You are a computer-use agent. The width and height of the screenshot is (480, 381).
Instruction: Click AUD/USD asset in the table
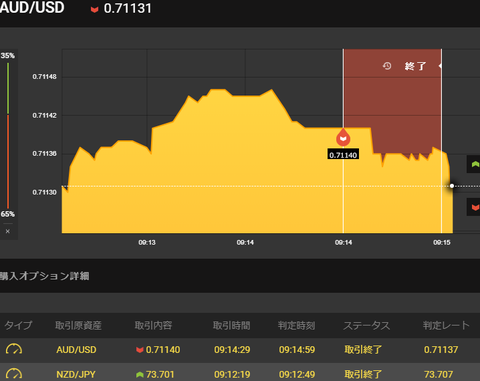(x=76, y=350)
